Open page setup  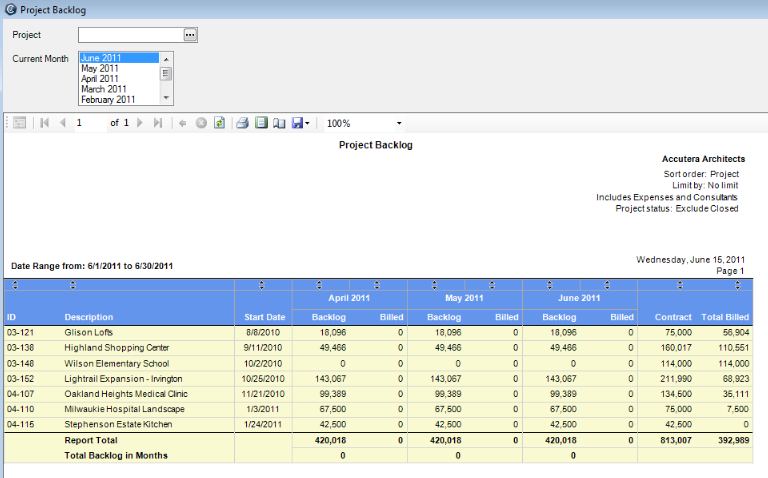click(279, 123)
